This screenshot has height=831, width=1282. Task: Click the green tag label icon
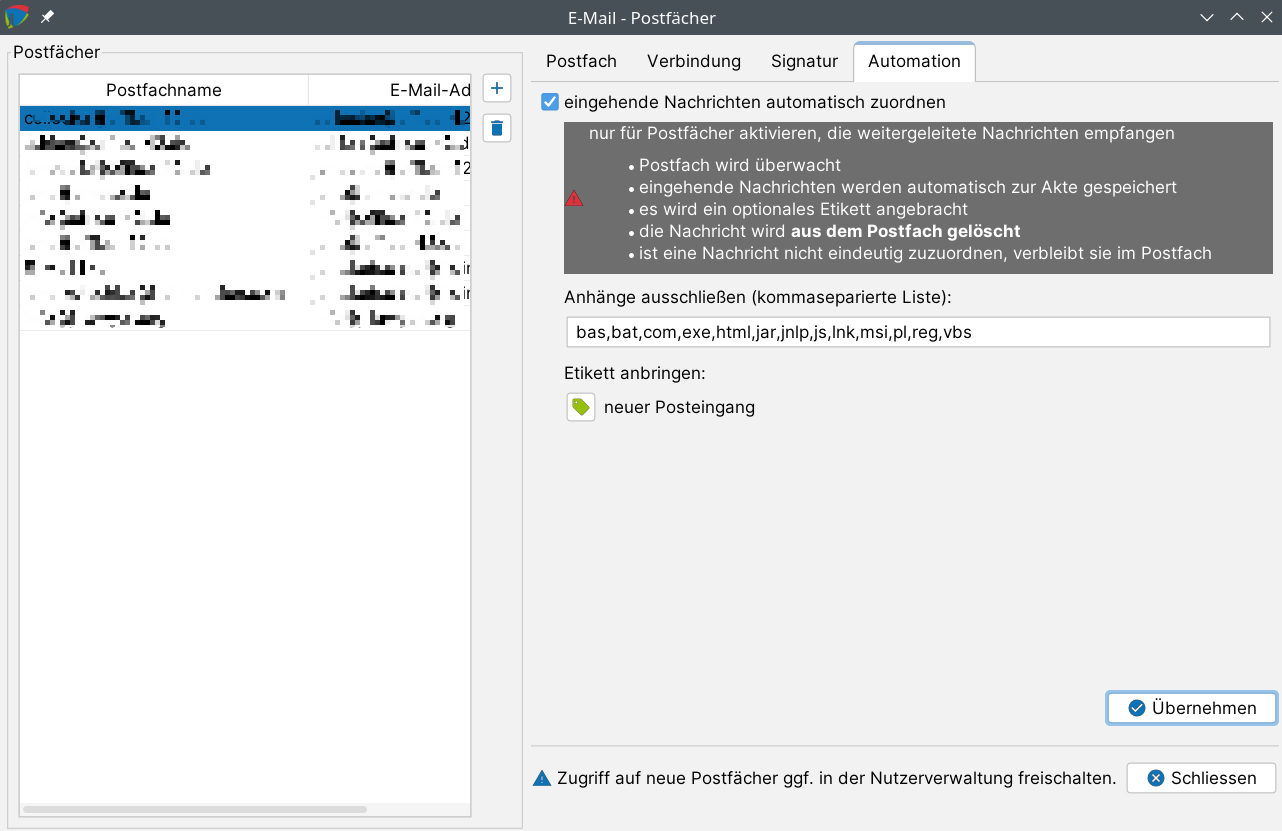580,407
